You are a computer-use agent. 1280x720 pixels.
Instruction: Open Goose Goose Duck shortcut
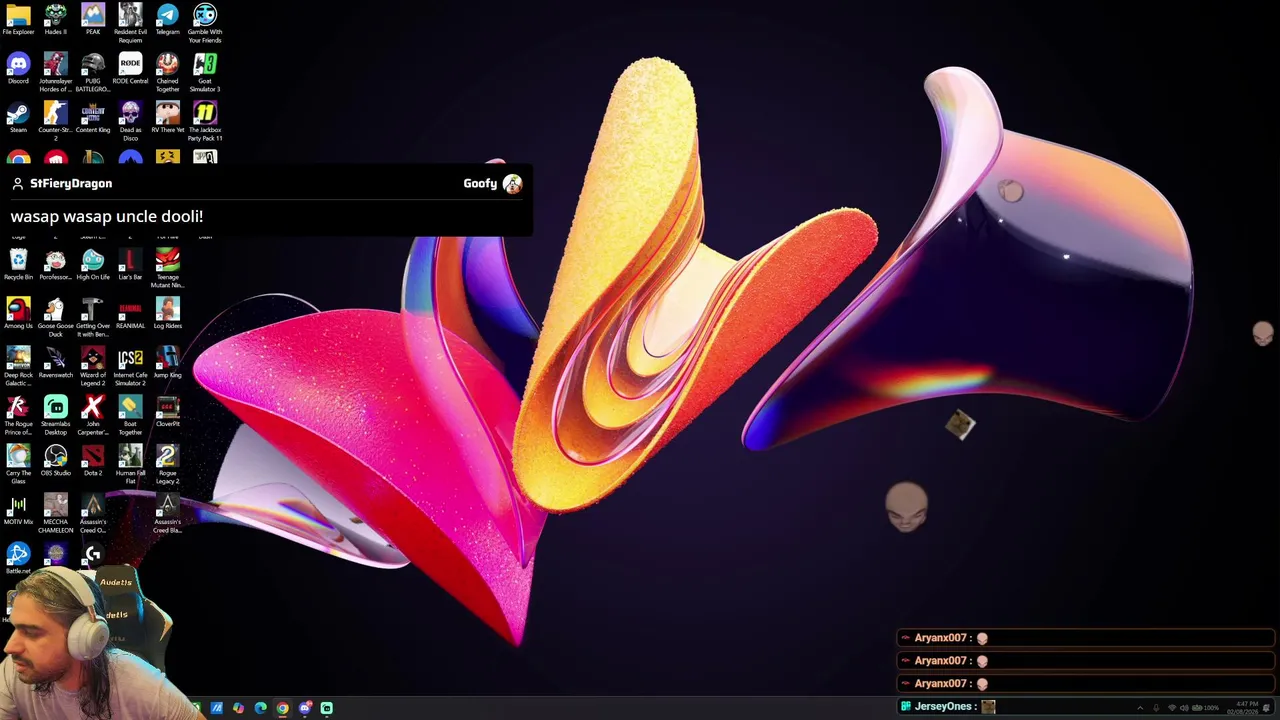[56, 318]
